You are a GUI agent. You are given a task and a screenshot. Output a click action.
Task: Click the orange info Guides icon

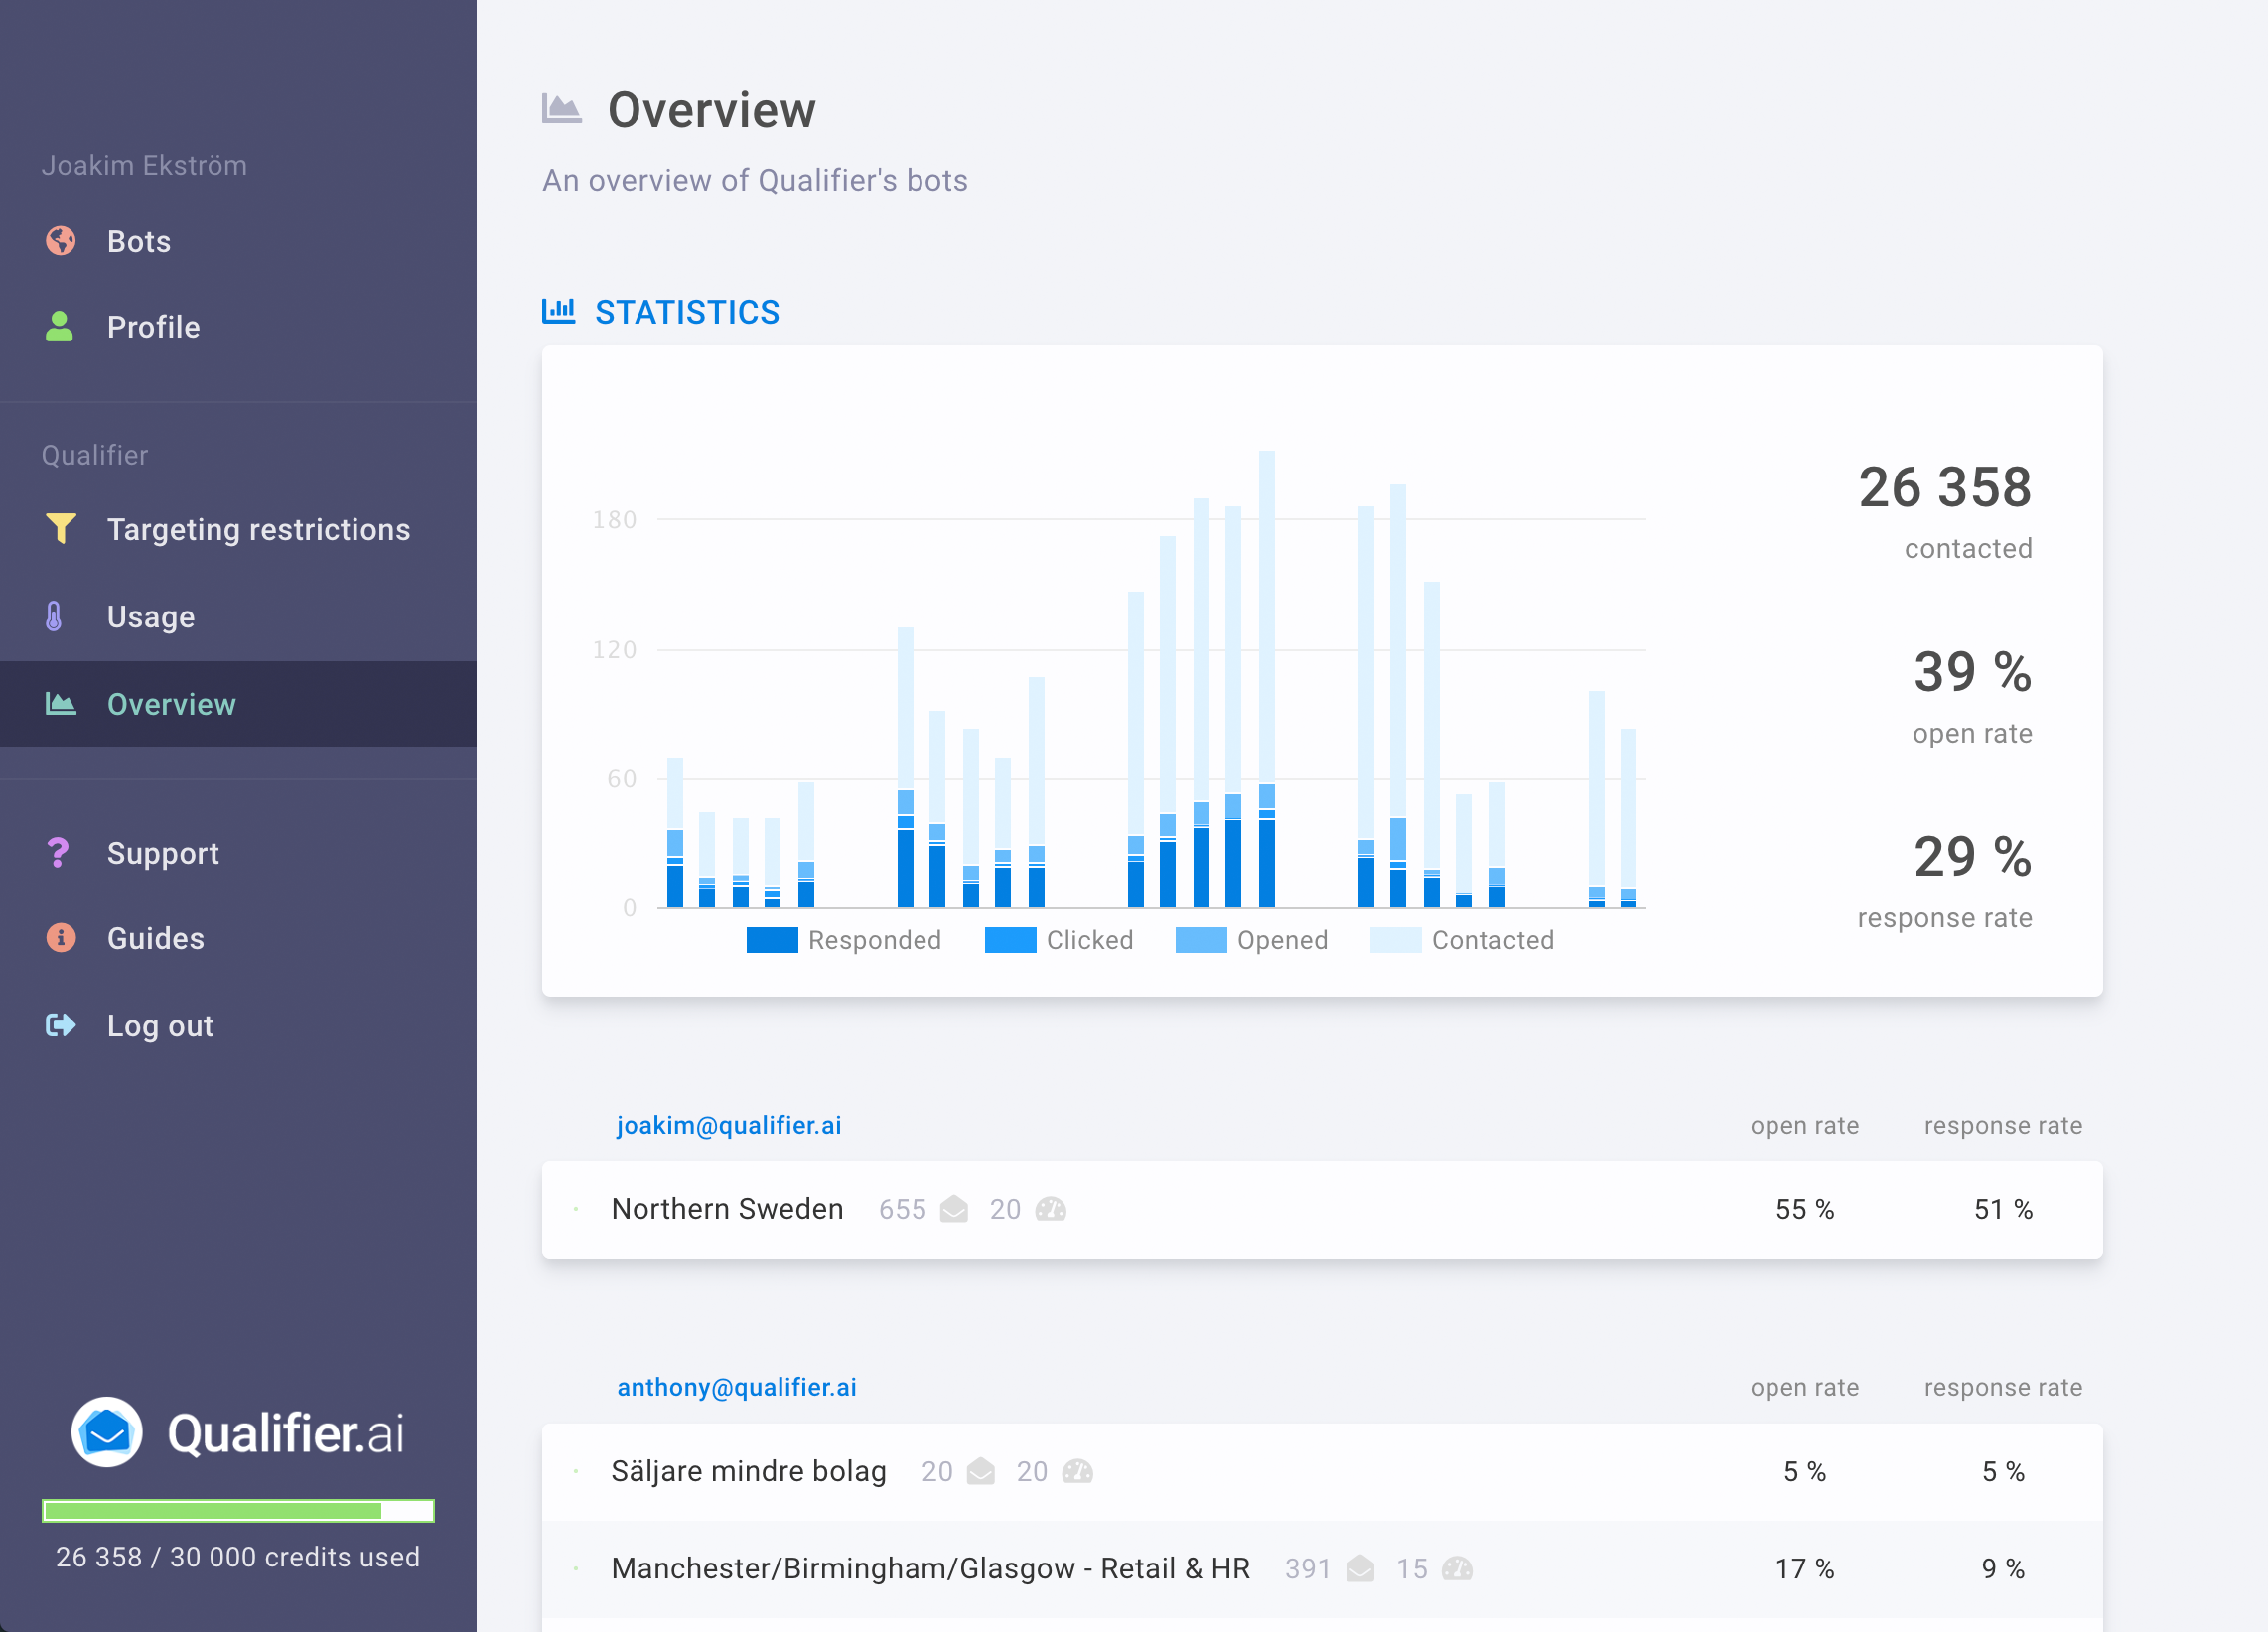pyautogui.click(x=61, y=937)
